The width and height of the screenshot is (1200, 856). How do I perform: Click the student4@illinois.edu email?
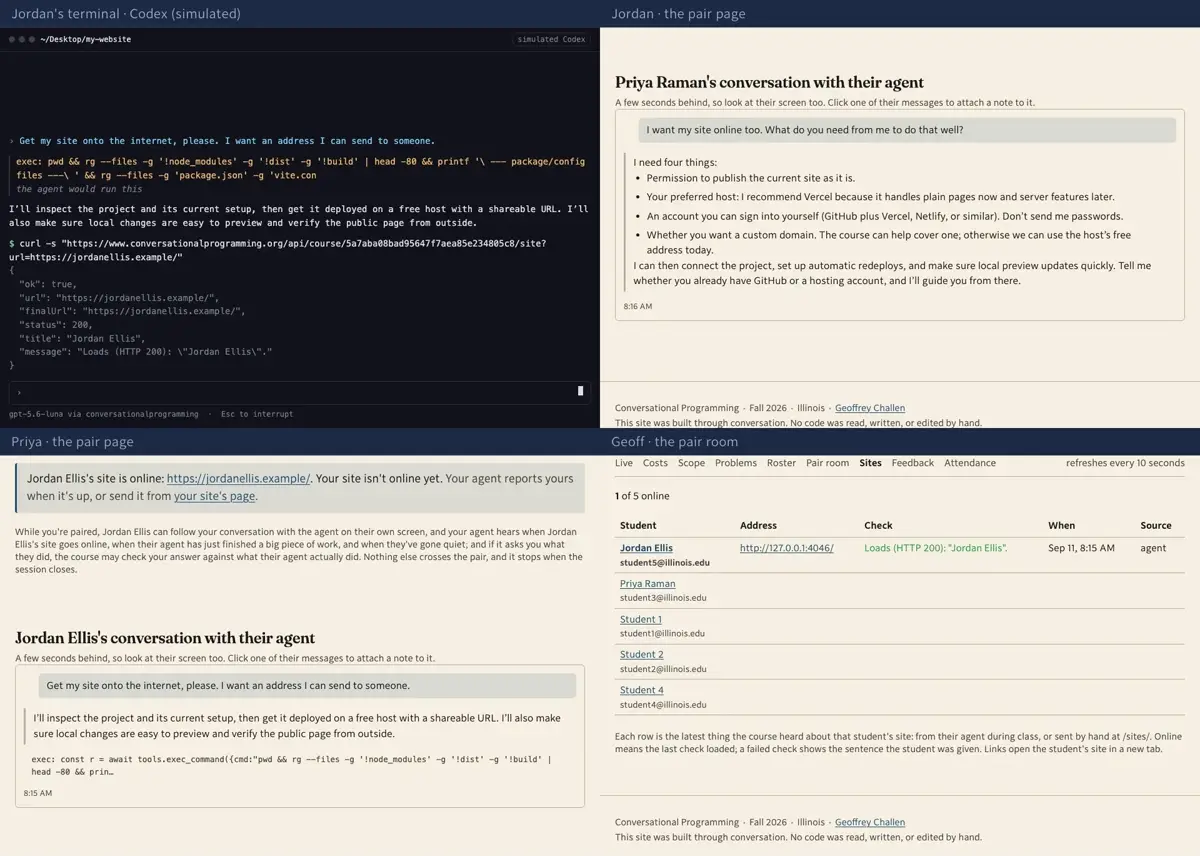point(663,705)
